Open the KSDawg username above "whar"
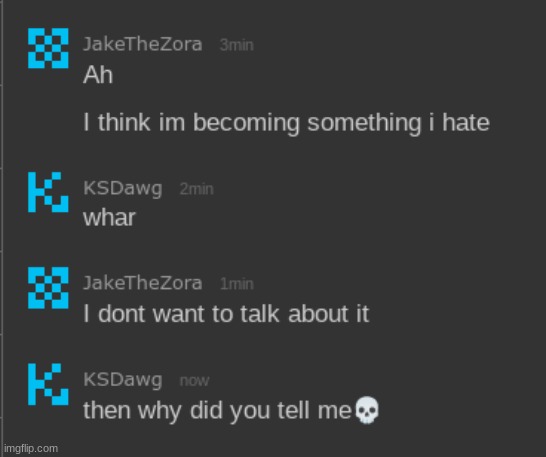Image resolution: width=546 pixels, height=457 pixels. coord(123,188)
